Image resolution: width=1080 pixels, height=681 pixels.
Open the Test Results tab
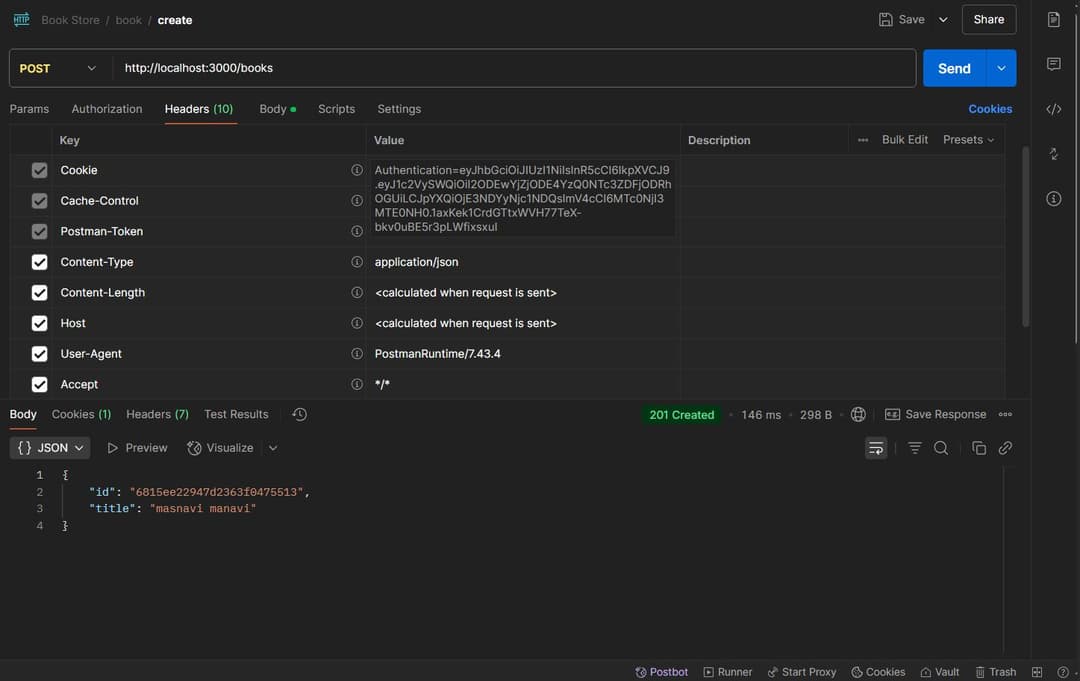click(x=235, y=413)
